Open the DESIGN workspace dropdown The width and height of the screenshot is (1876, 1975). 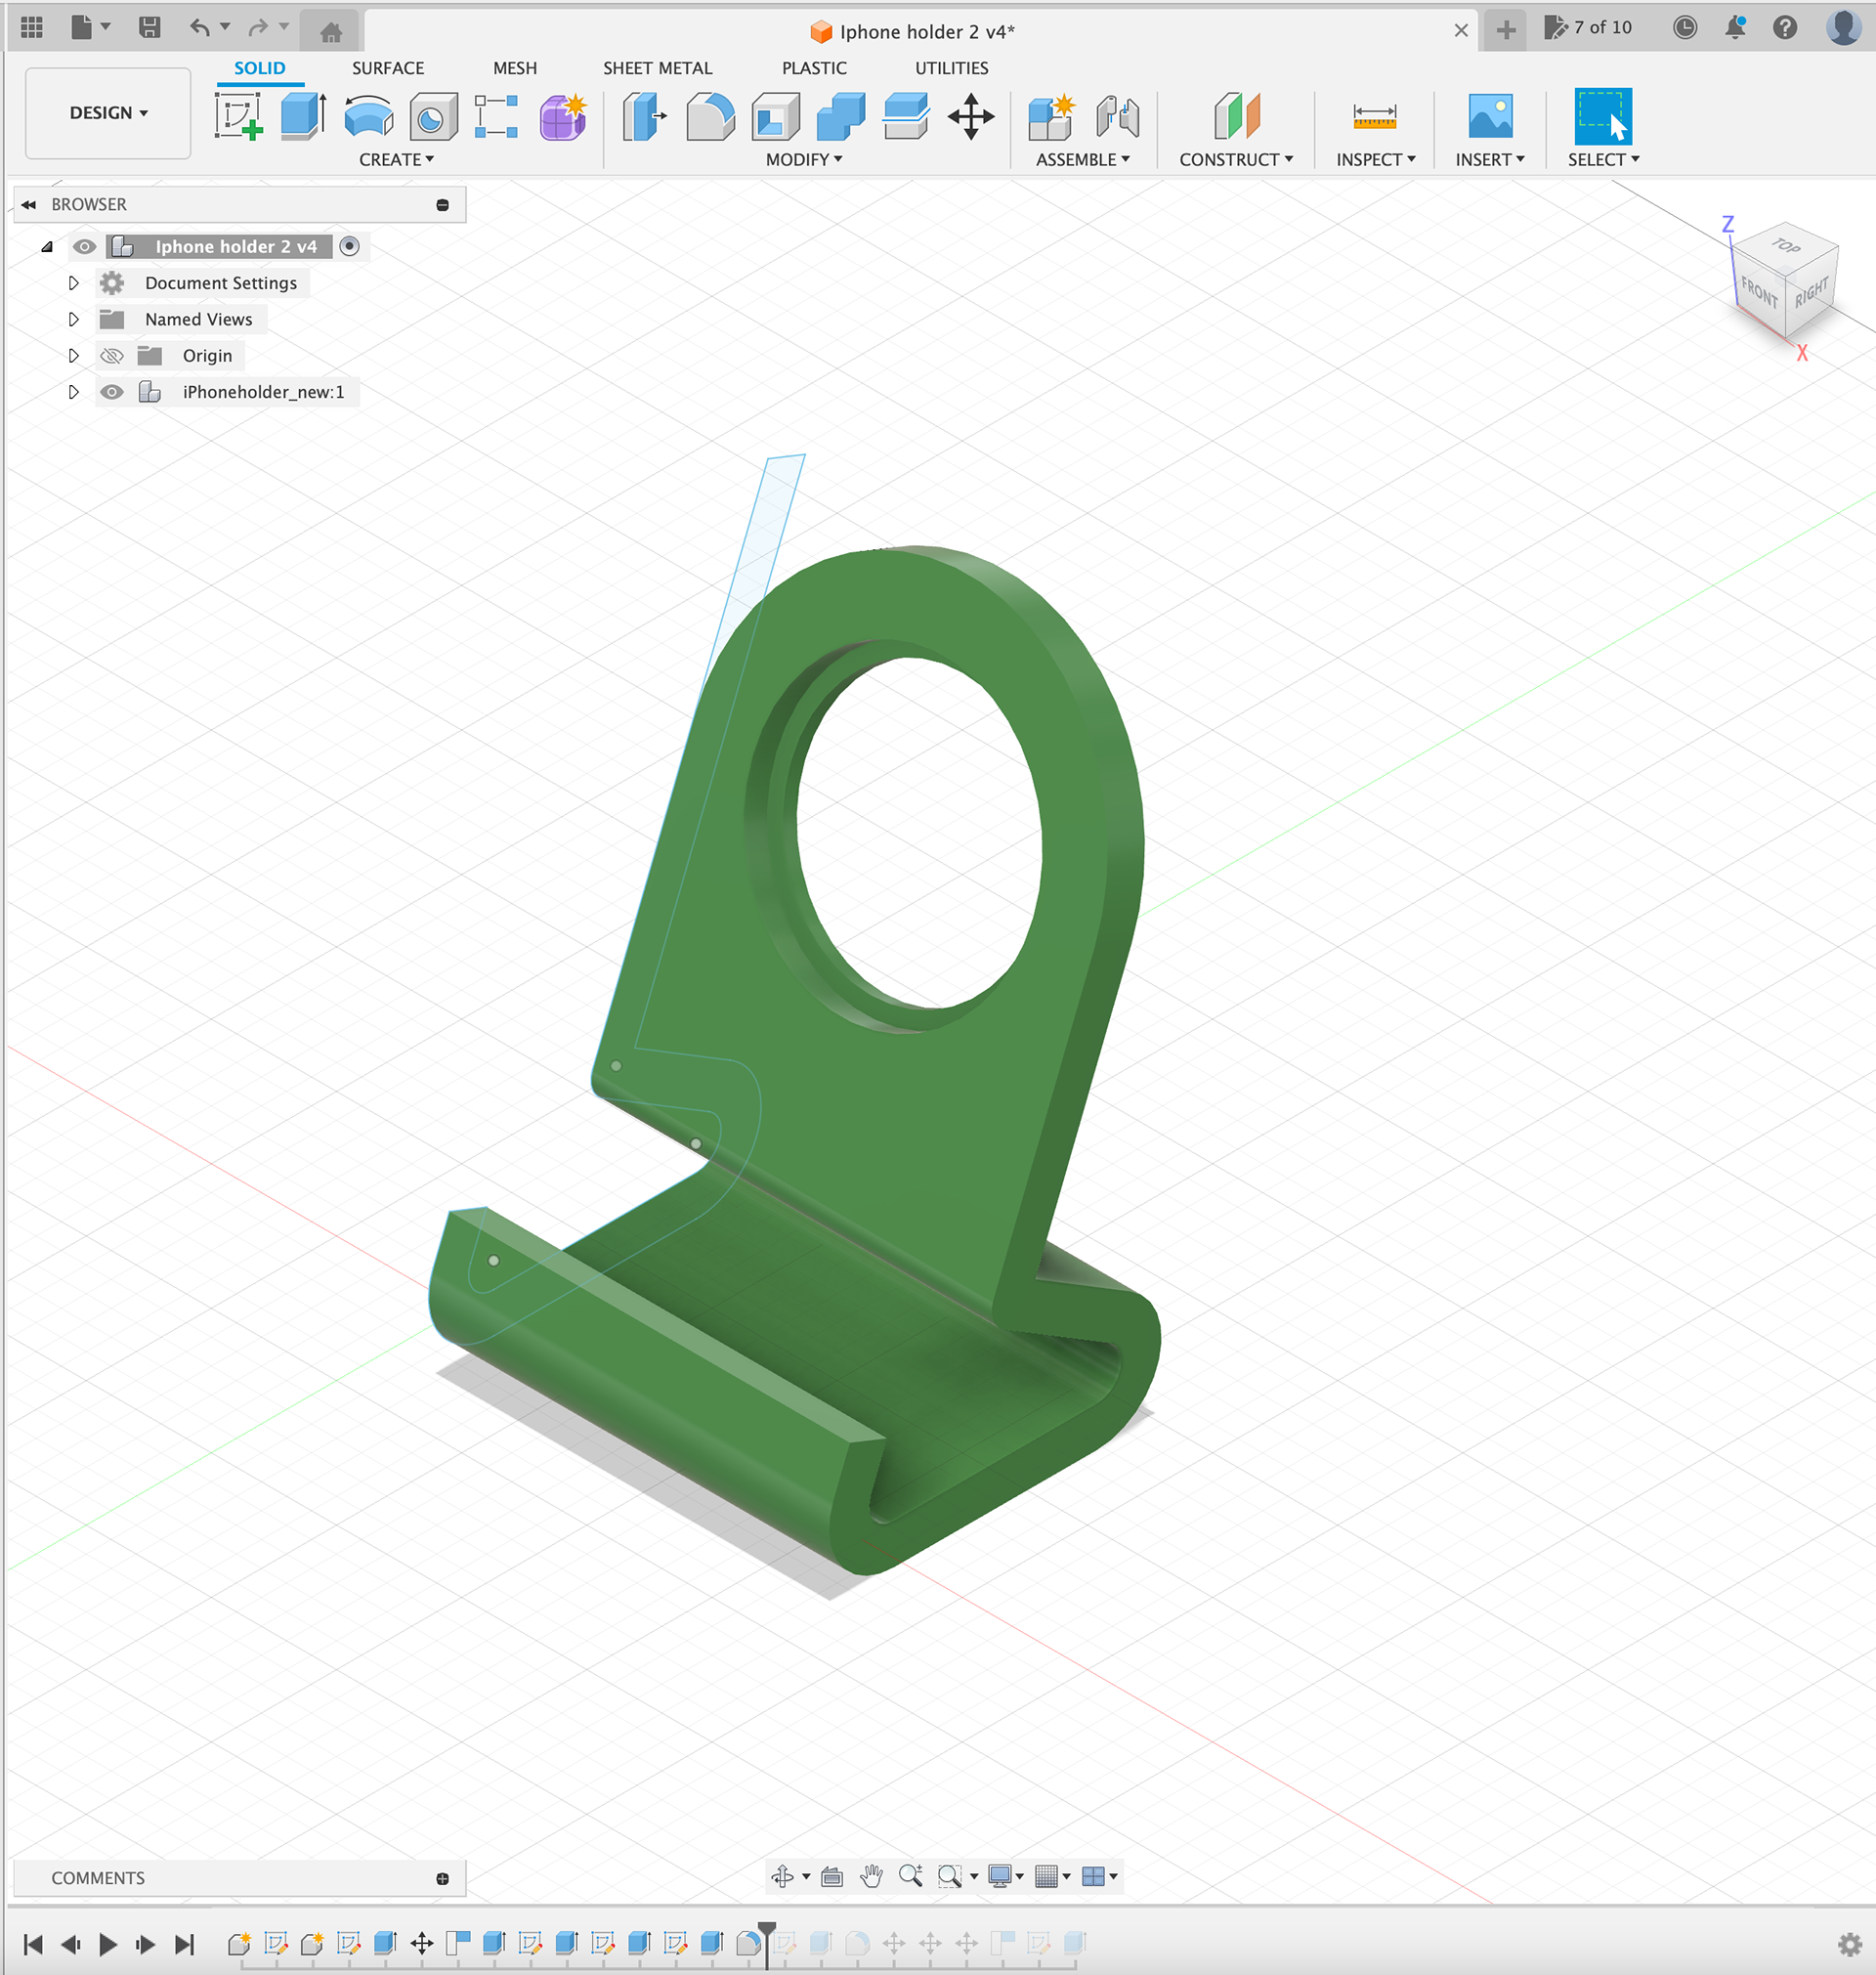108,113
